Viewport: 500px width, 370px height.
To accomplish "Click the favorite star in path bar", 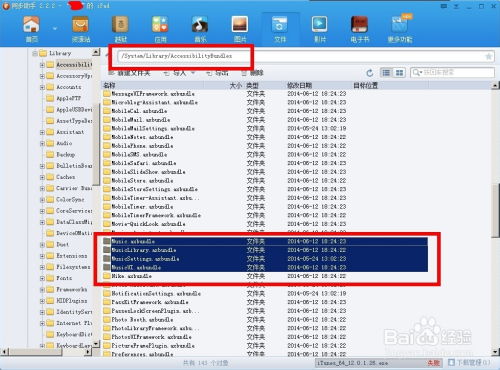I will 489,56.
